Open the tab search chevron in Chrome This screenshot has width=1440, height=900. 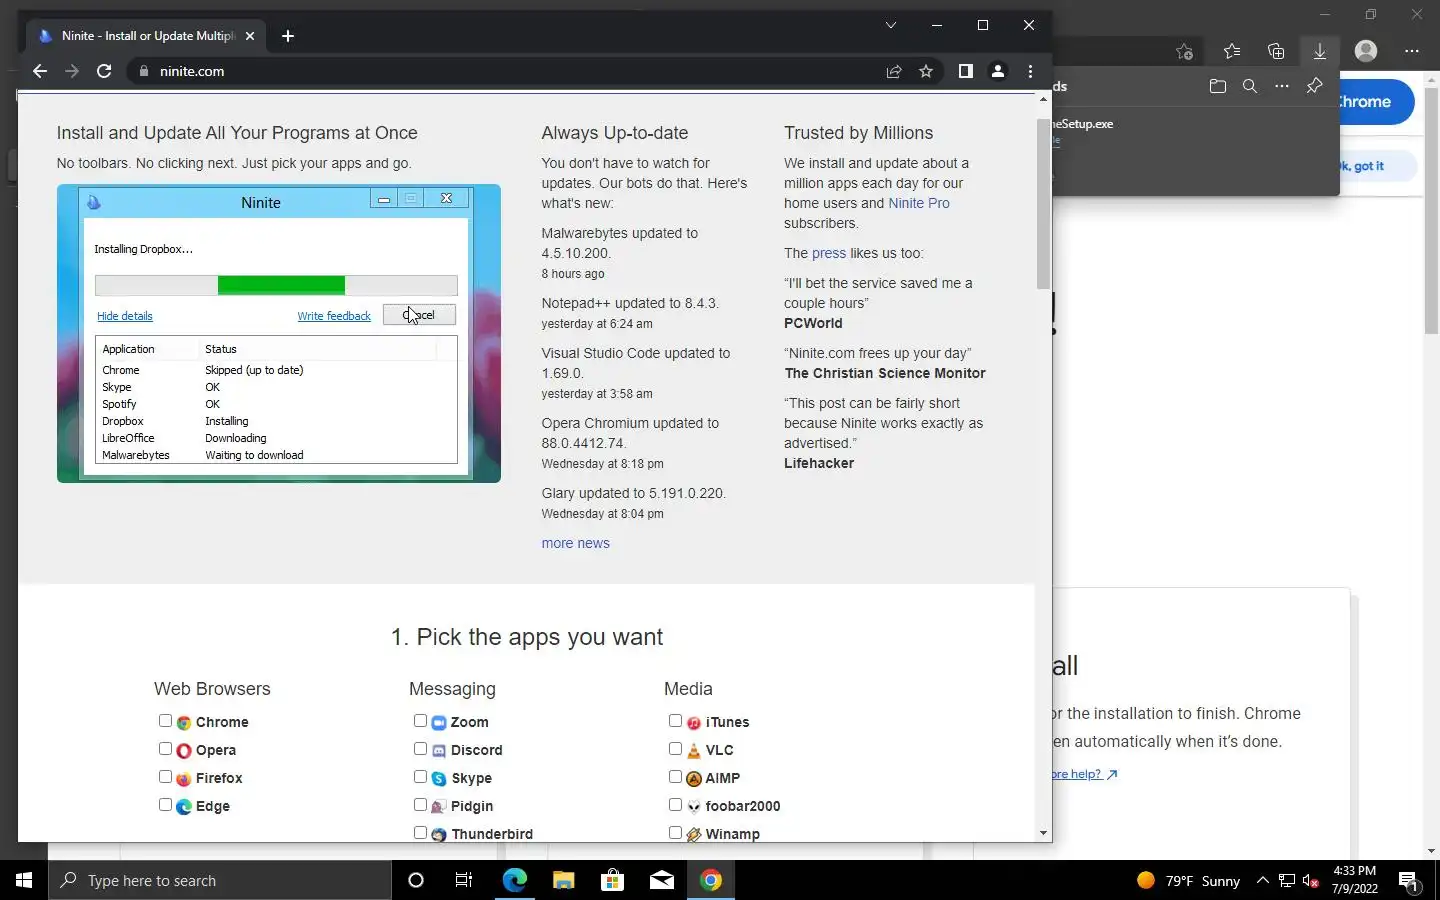[x=891, y=25]
